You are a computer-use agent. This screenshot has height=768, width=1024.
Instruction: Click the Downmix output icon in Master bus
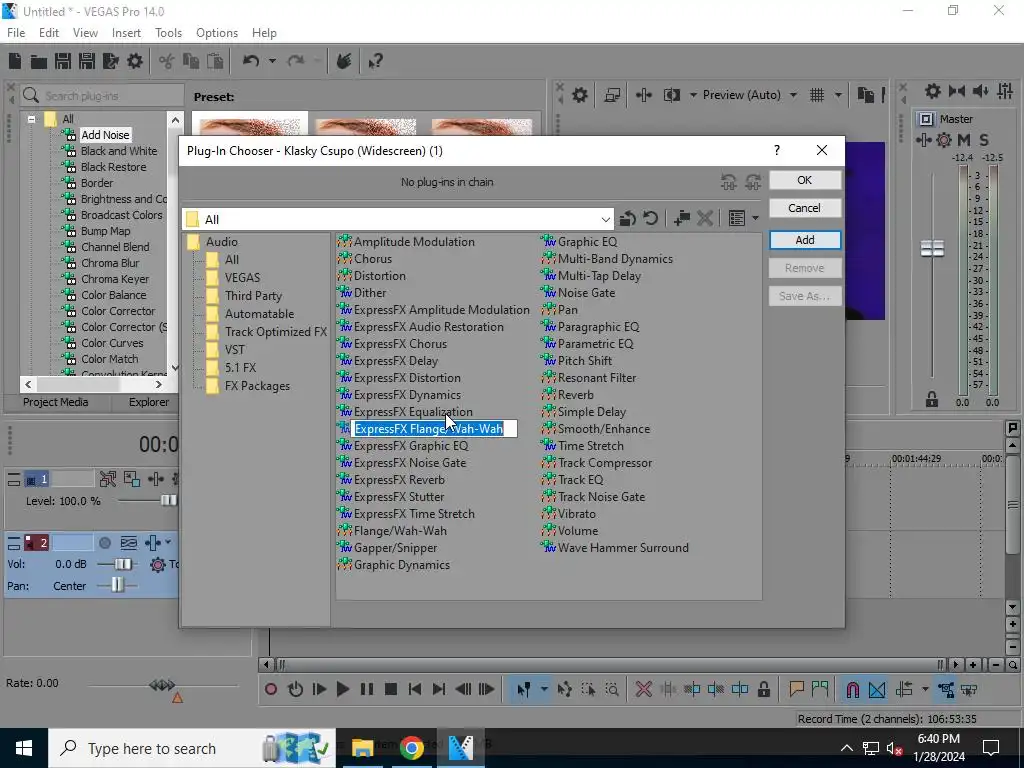click(957, 91)
